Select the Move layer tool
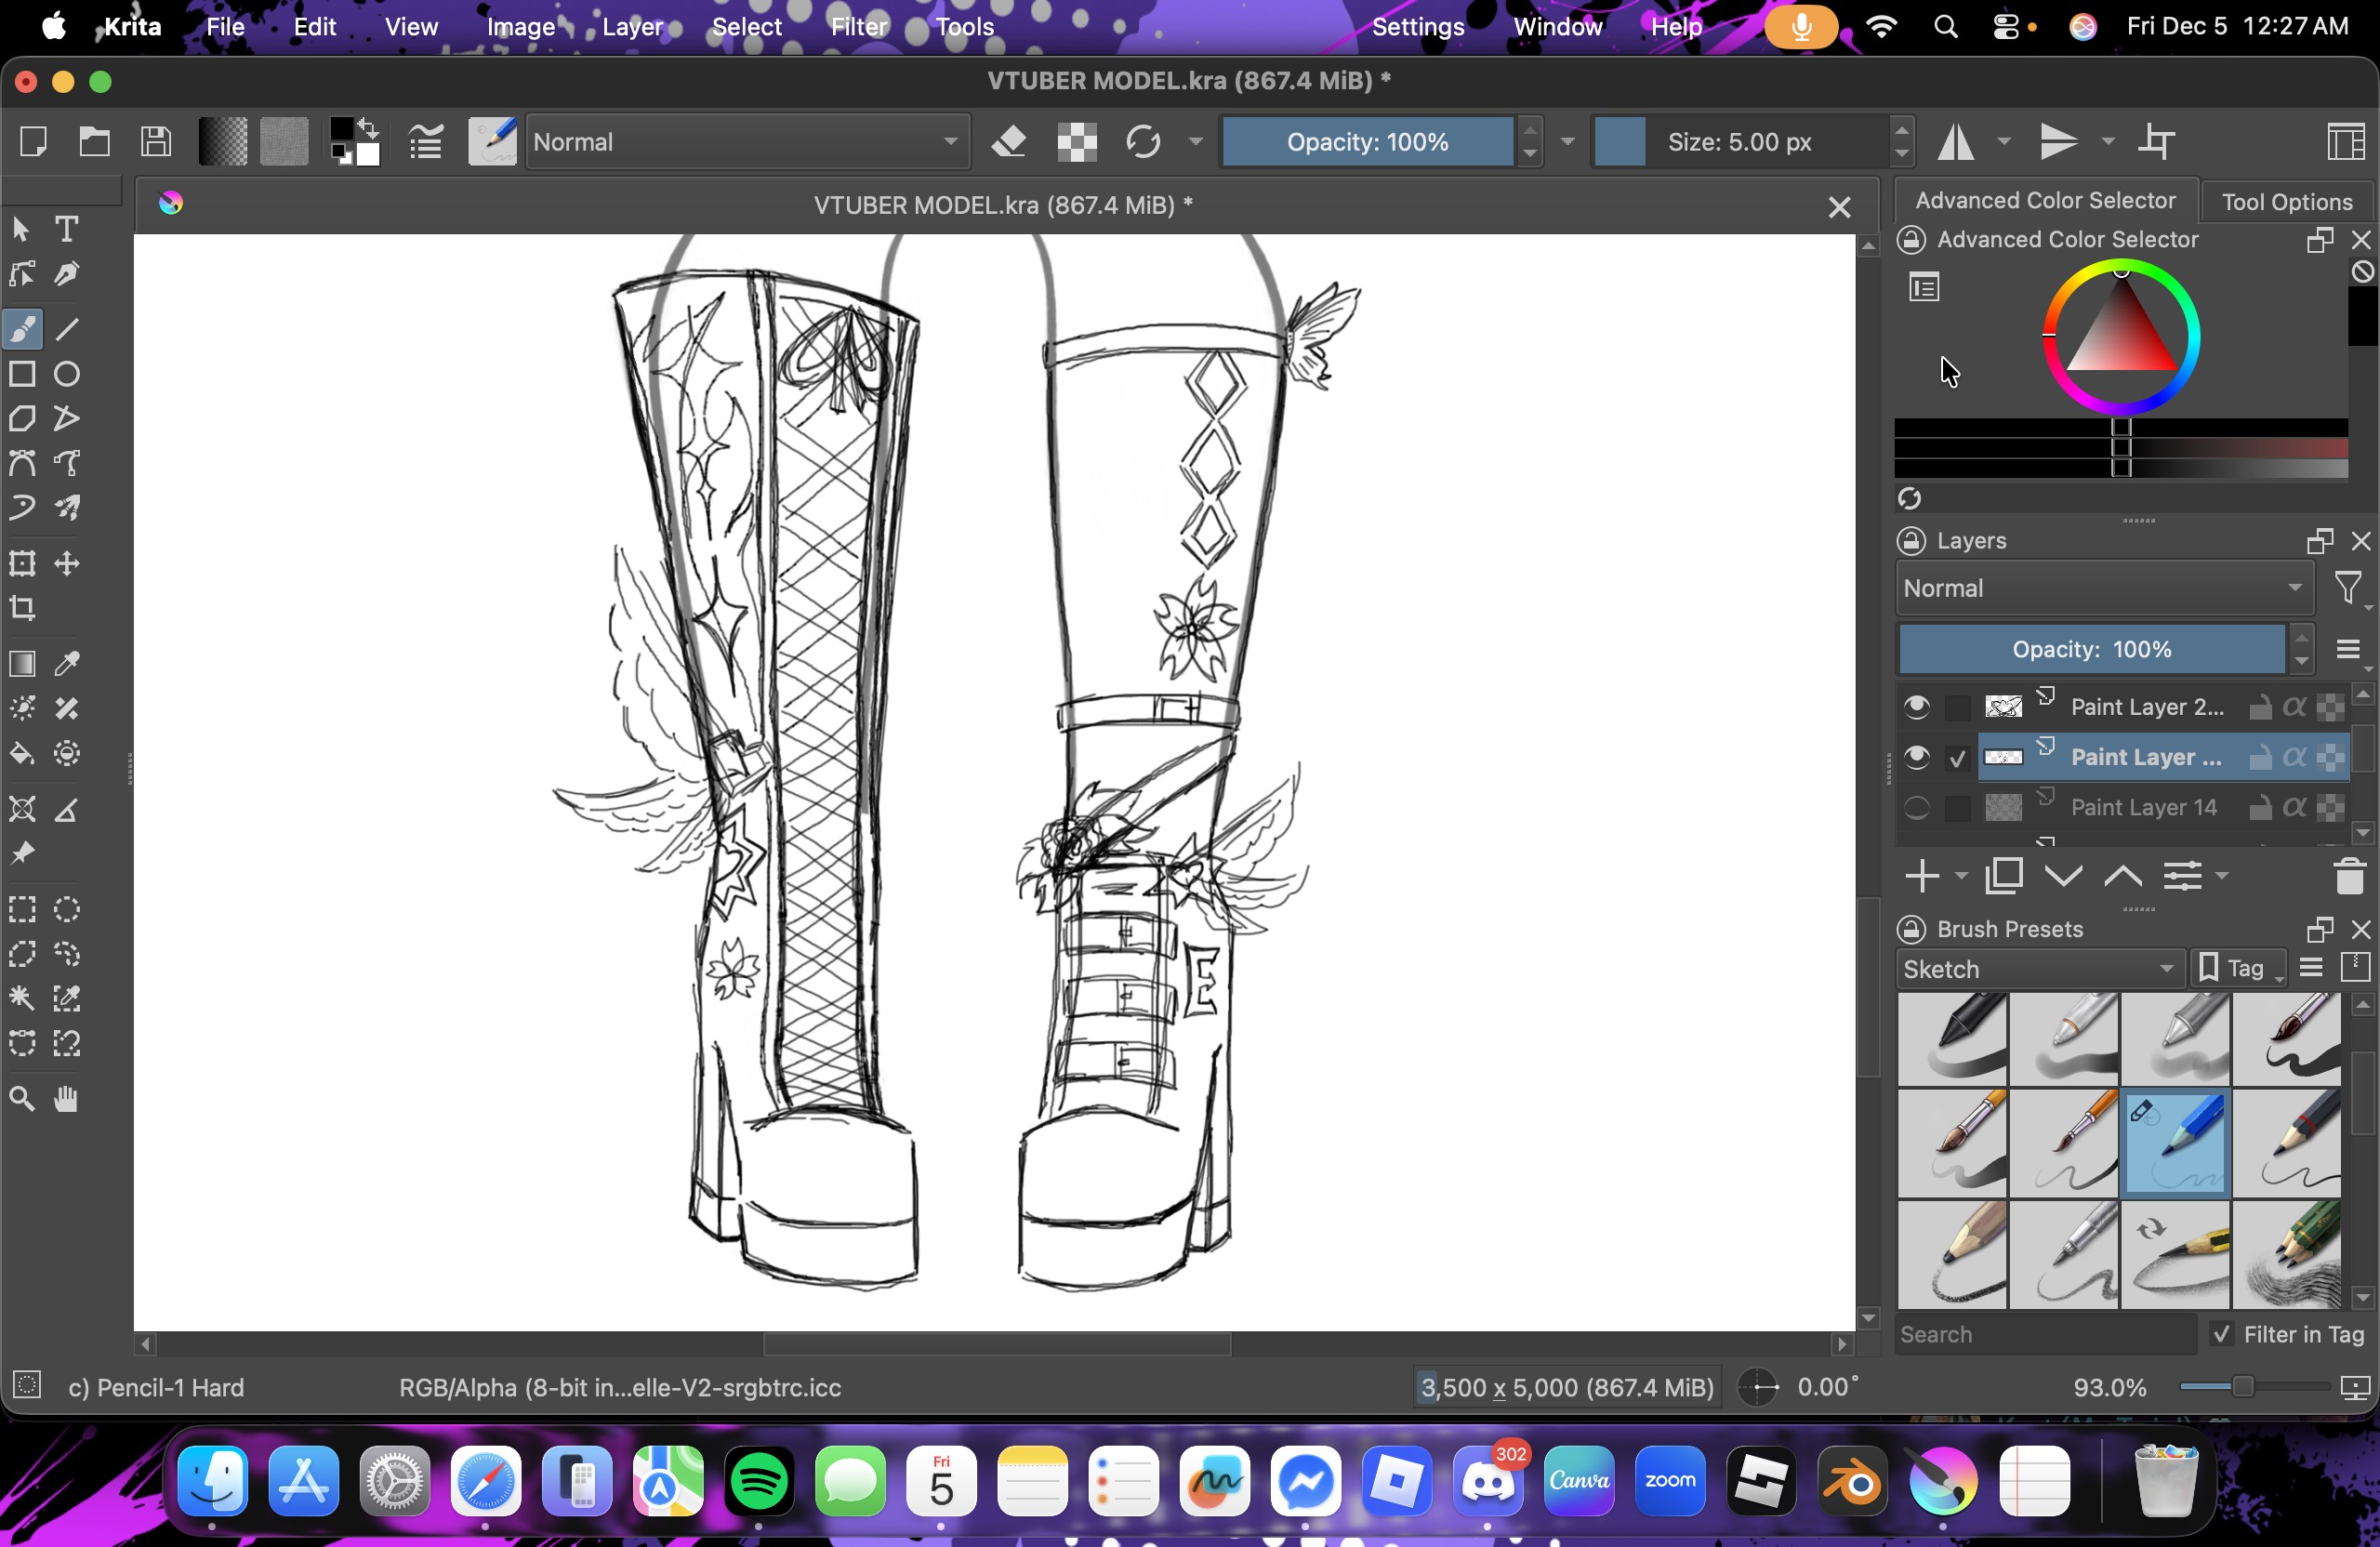 pos(67,563)
